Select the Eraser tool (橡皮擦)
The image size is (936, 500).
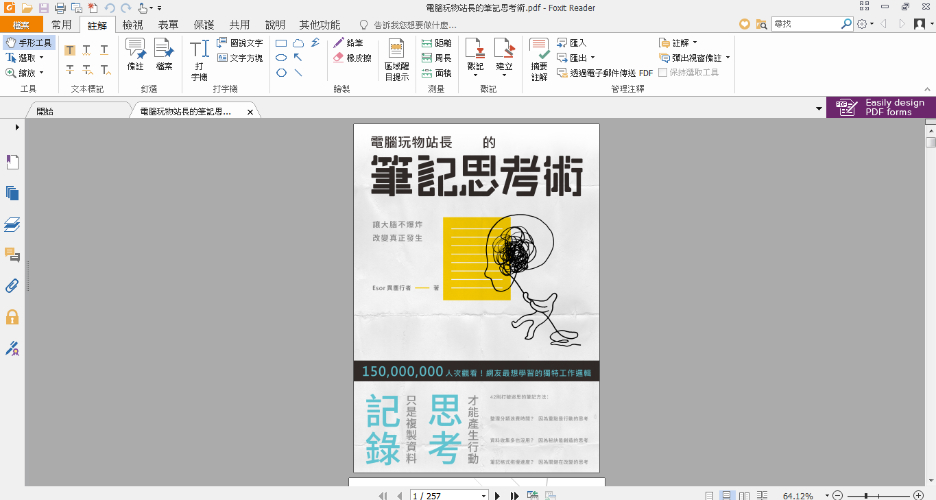(352, 58)
